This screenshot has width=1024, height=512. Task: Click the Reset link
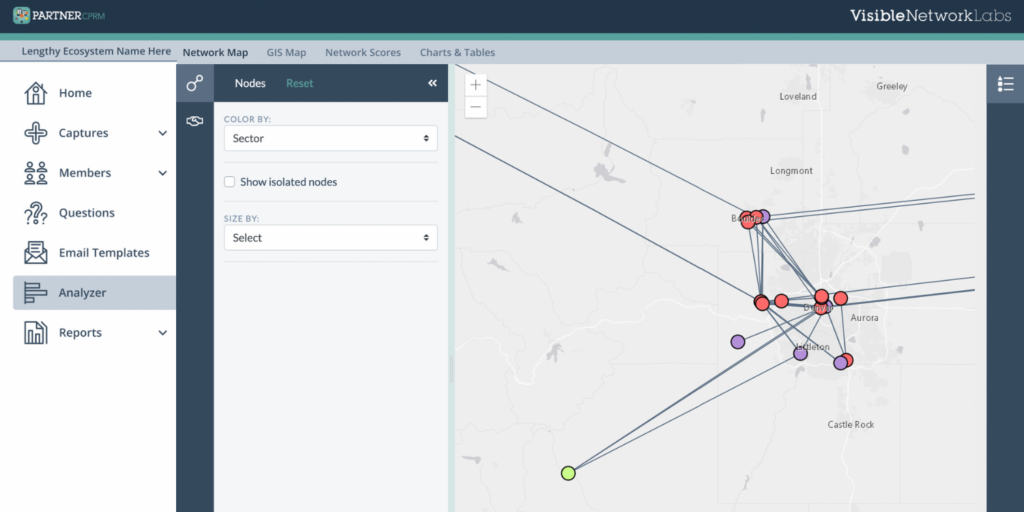tap(300, 84)
